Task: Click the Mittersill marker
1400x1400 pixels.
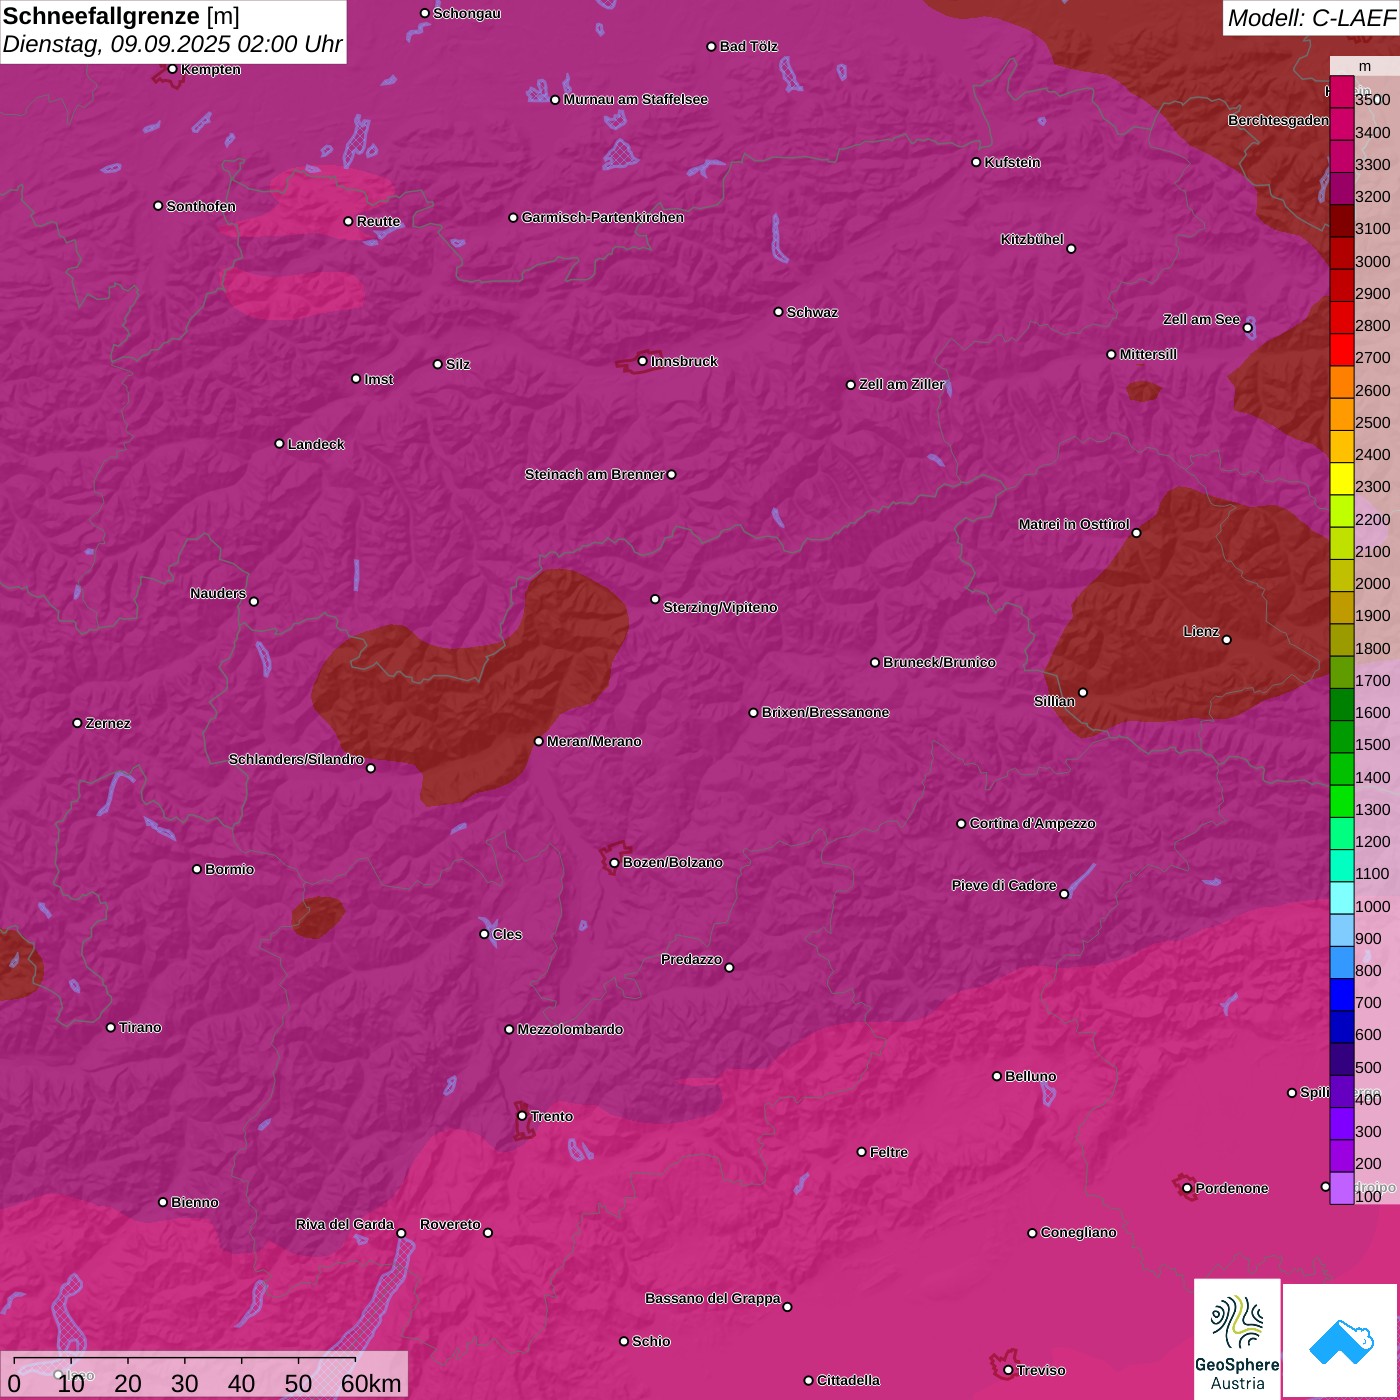Action: (1111, 354)
